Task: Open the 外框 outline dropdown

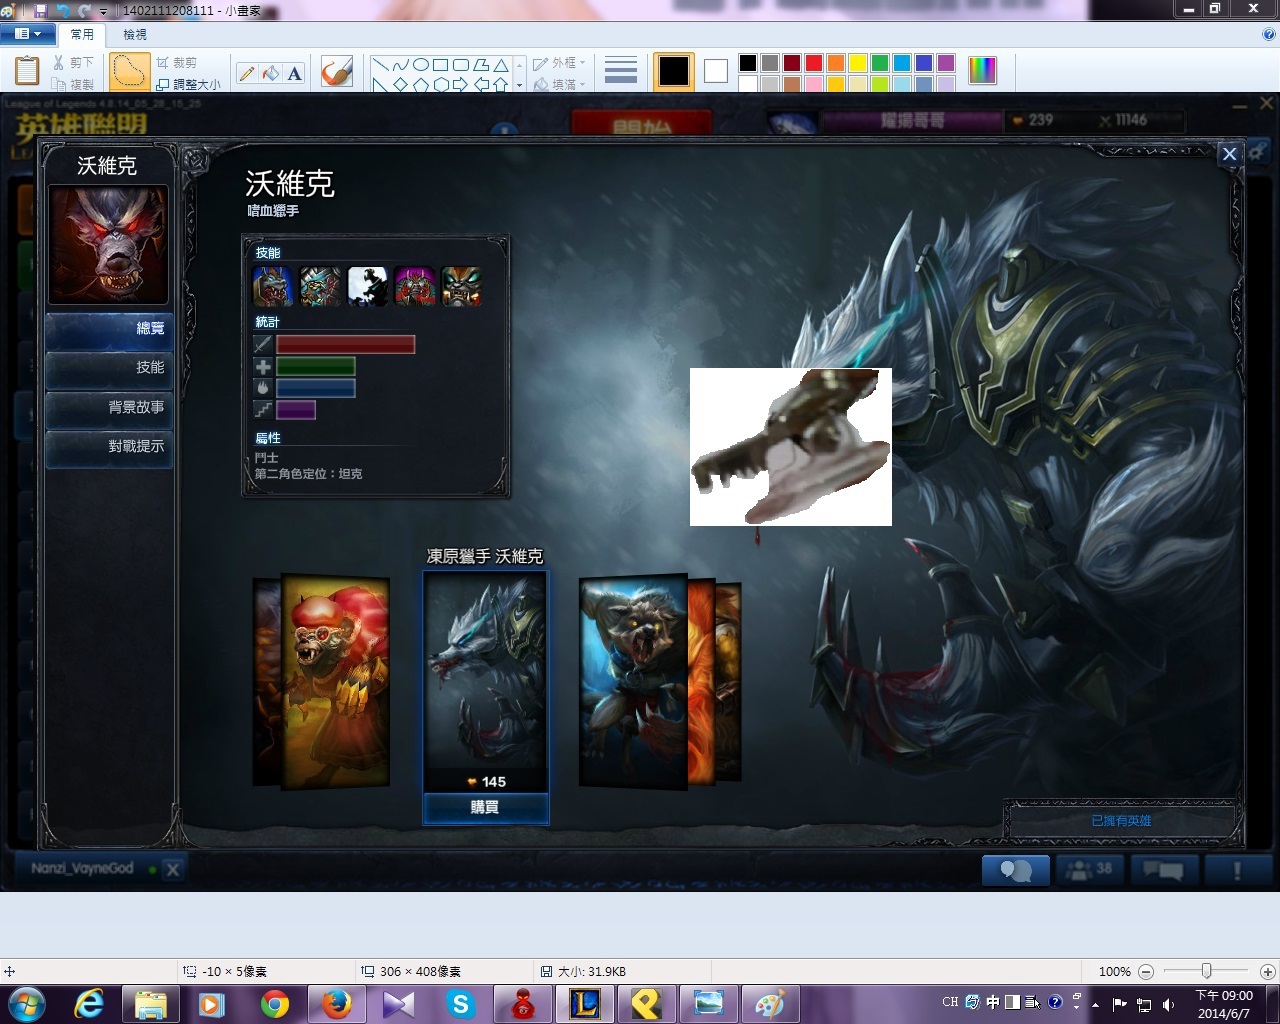Action: 559,63
